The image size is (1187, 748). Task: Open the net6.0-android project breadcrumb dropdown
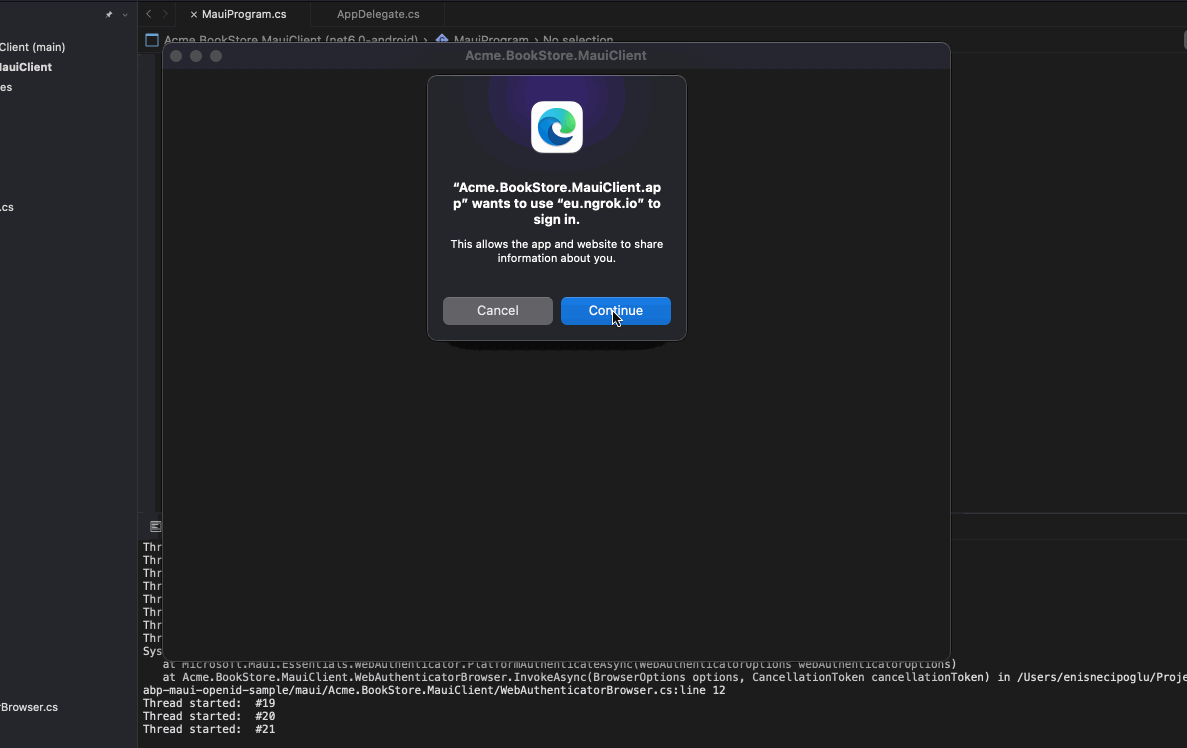(x=292, y=40)
